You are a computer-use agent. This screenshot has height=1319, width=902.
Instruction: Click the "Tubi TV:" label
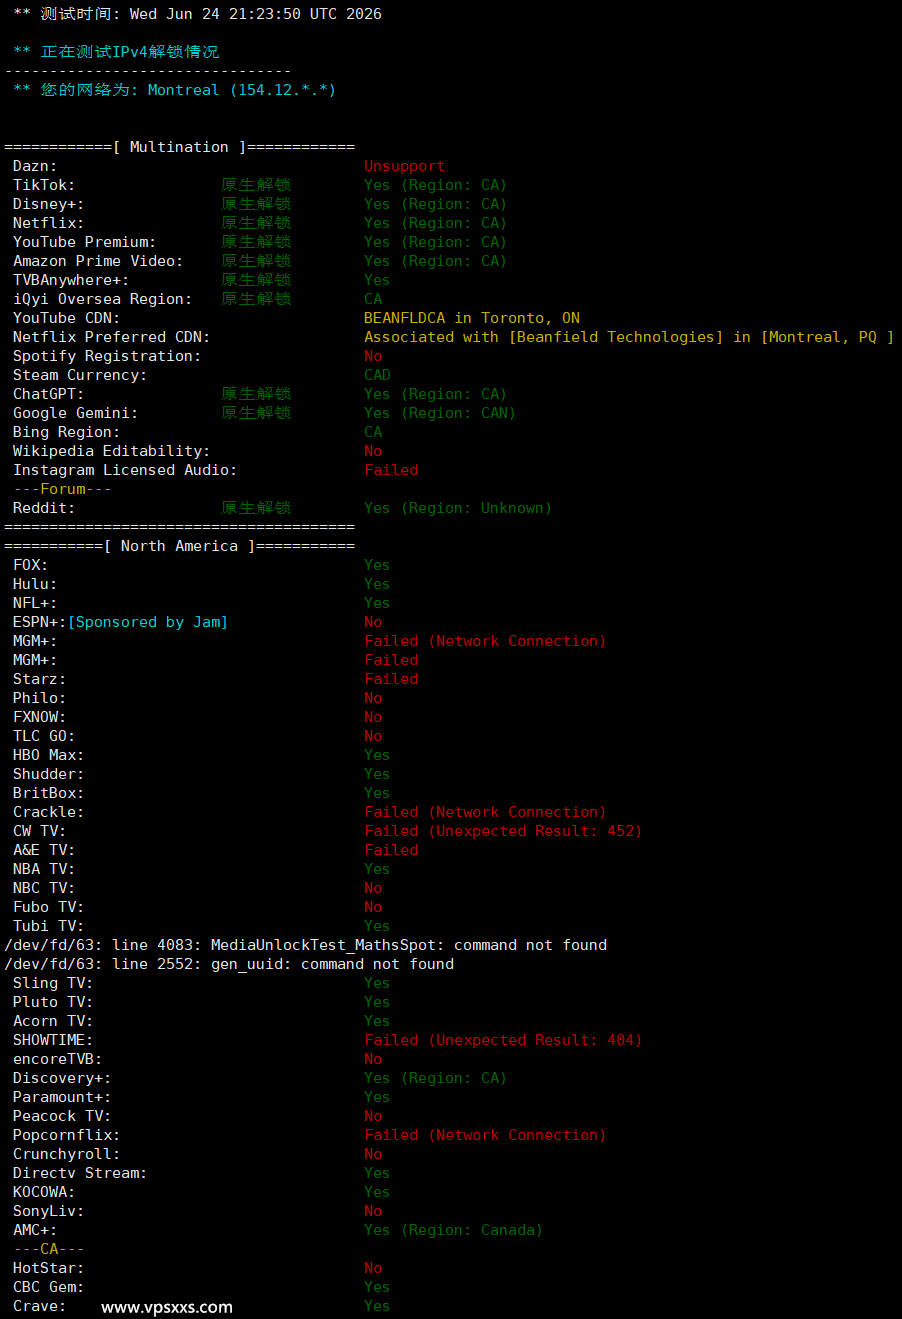(49, 926)
